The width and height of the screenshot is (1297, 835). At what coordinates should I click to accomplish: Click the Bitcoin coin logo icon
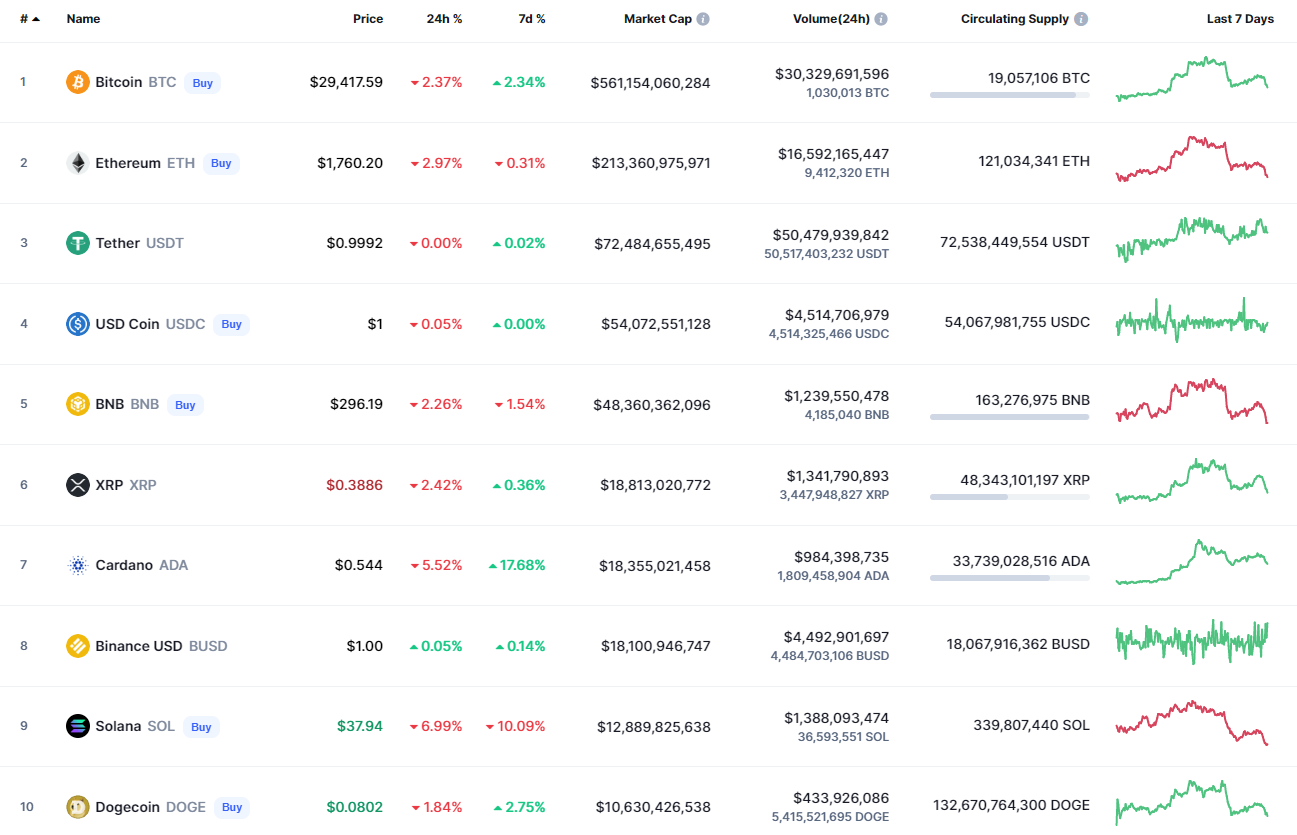pyautogui.click(x=78, y=82)
